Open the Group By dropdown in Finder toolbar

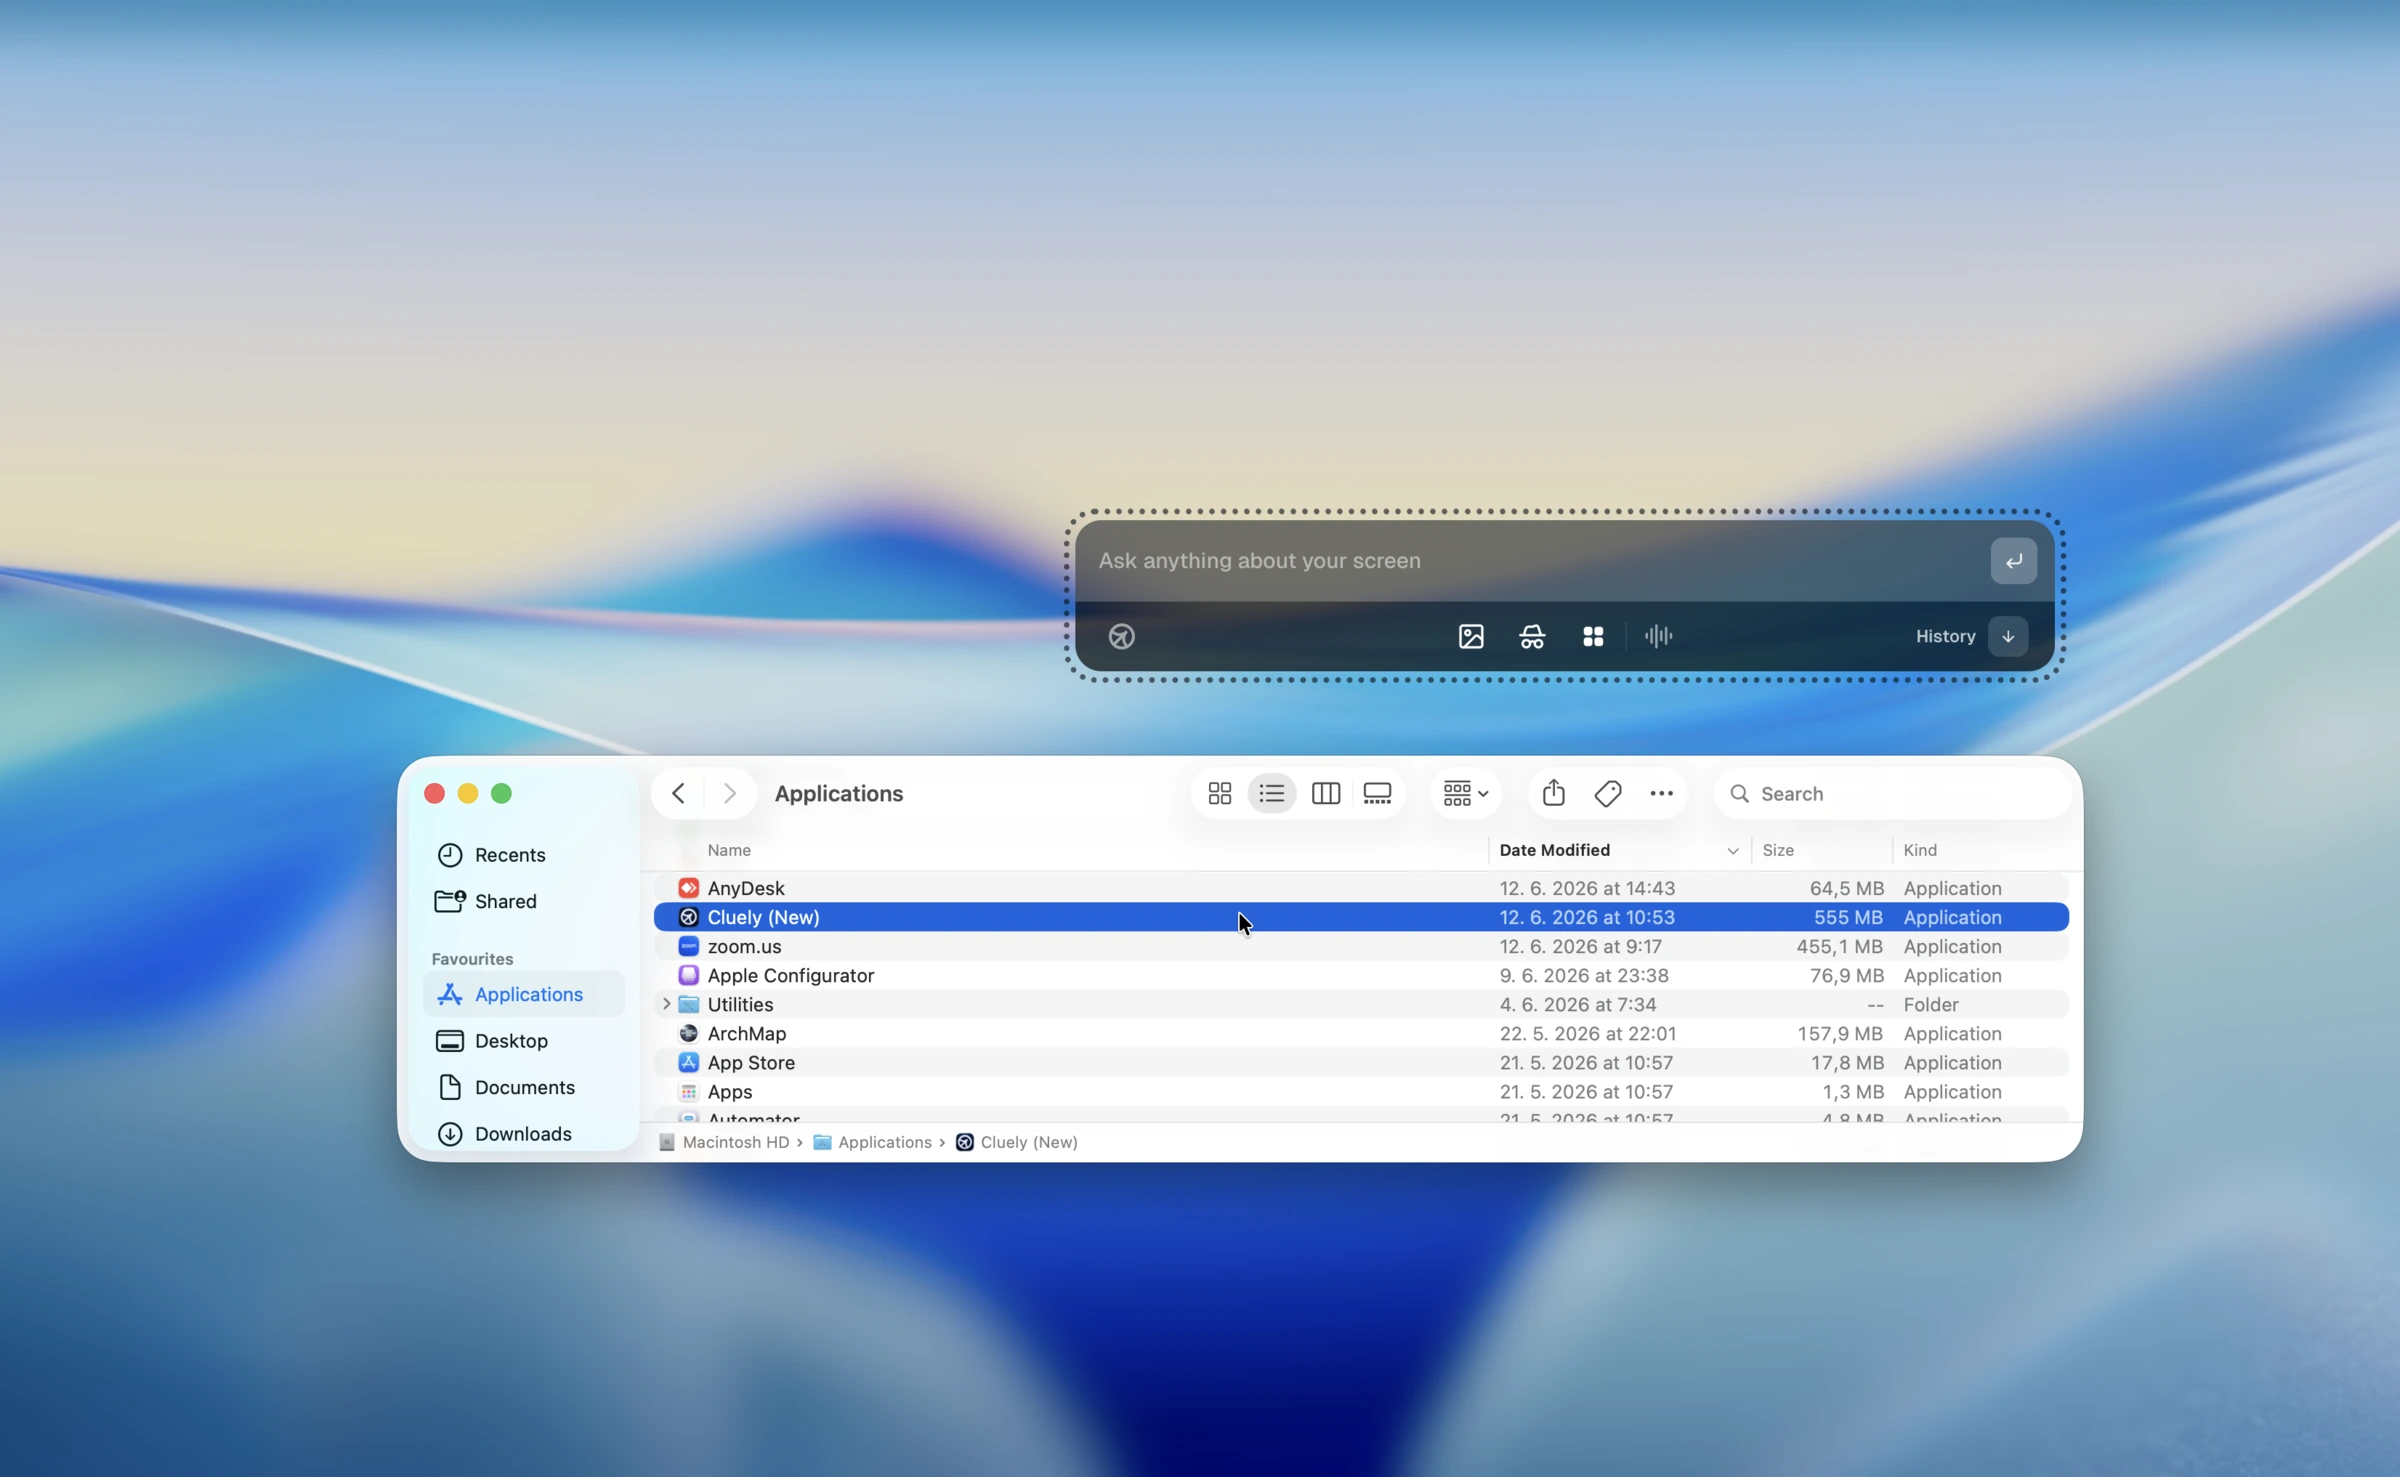[x=1465, y=793]
